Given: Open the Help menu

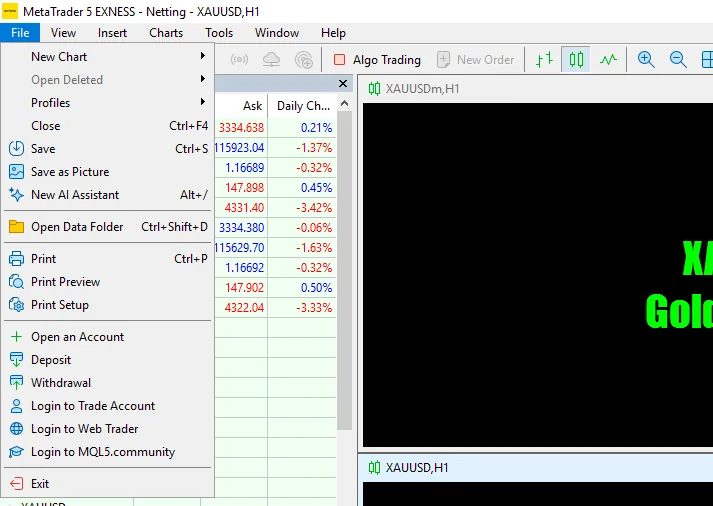Looking at the screenshot, I should coord(333,33).
